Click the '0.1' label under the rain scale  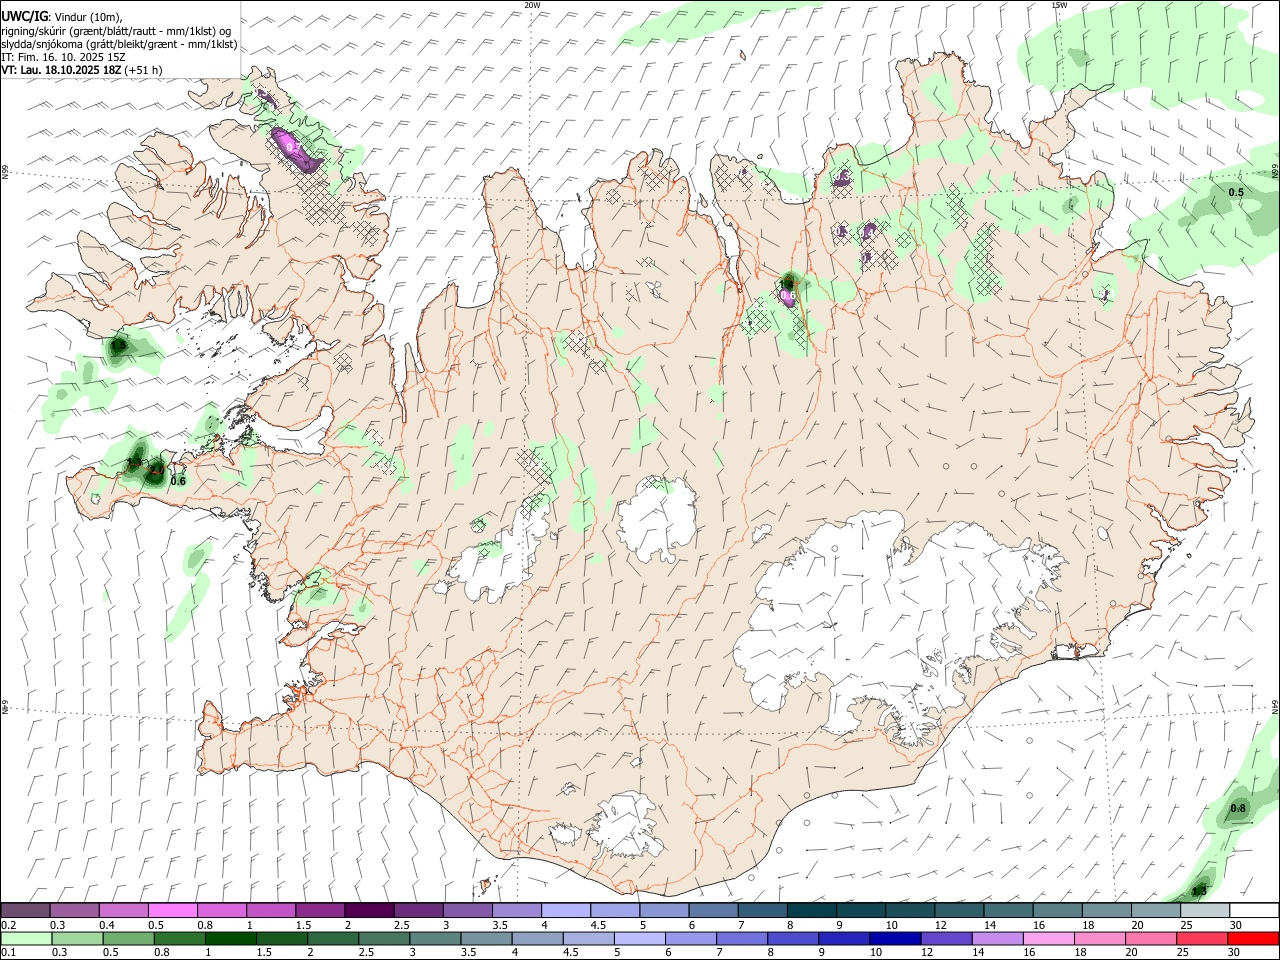(x=8, y=953)
